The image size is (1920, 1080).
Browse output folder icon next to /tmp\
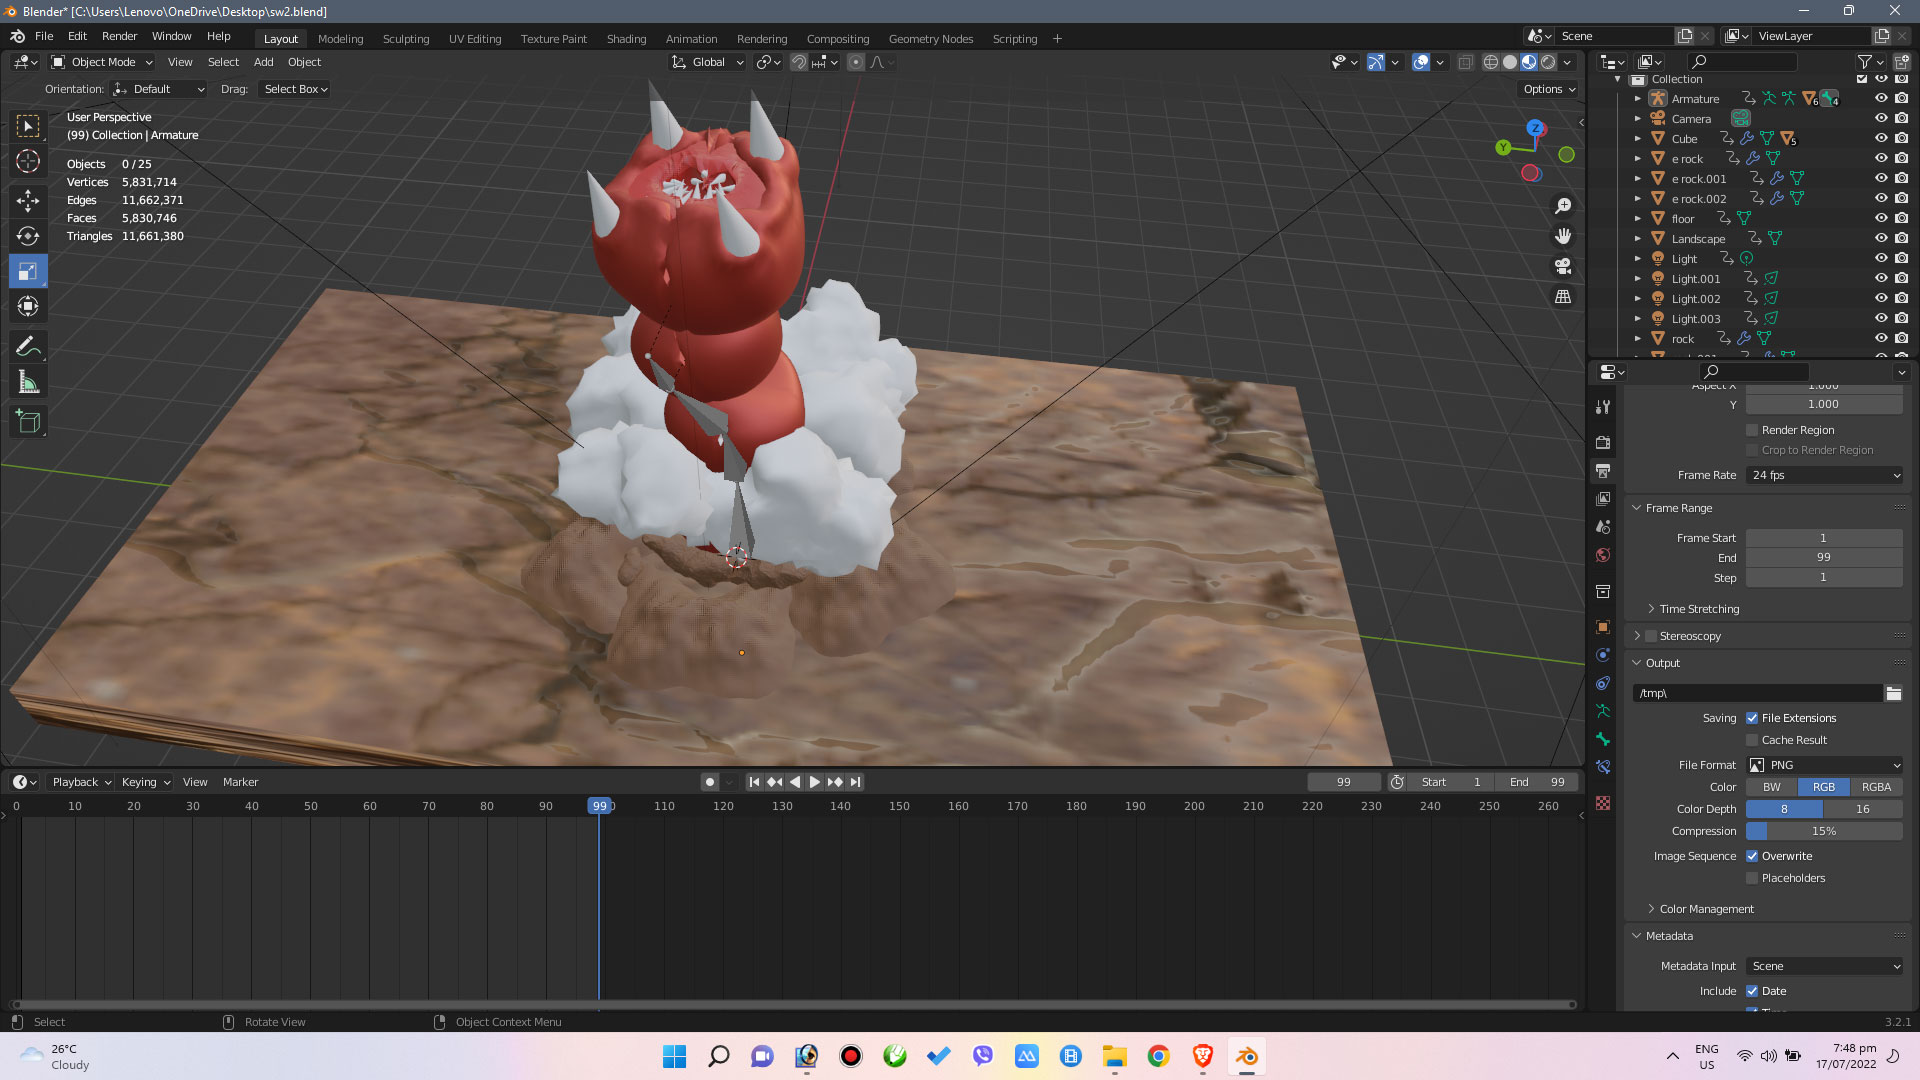pos(1893,693)
